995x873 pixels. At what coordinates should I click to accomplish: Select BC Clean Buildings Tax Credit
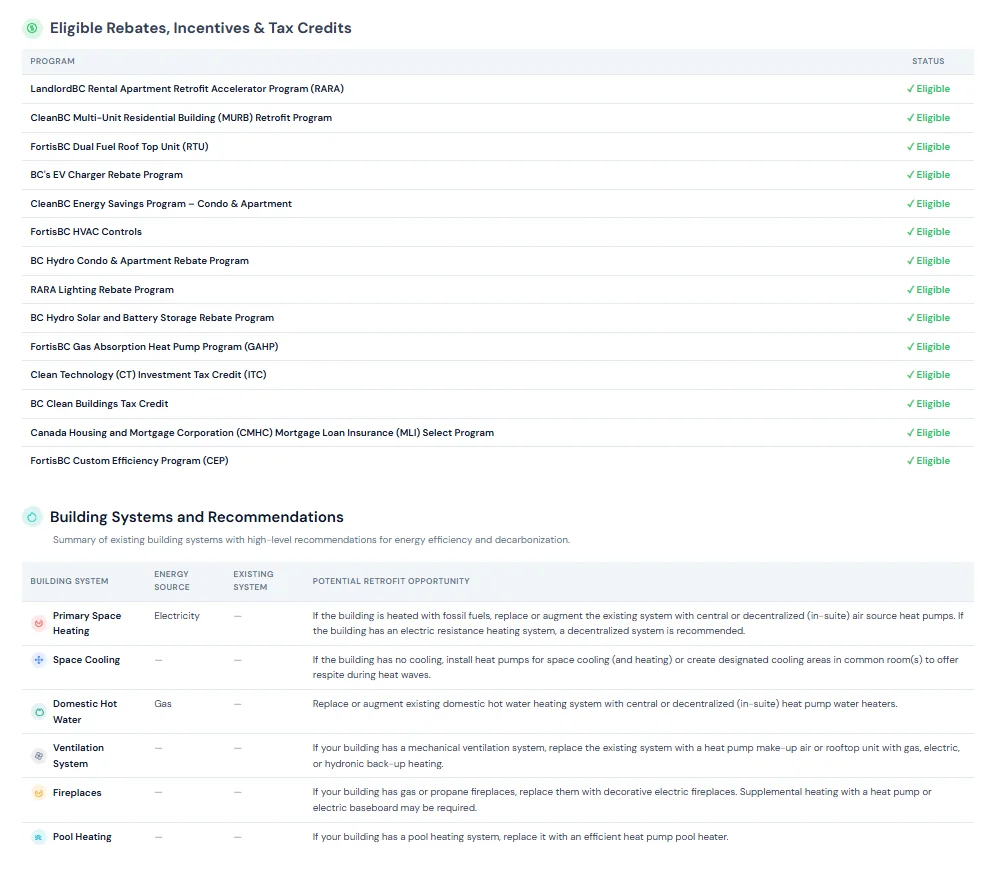pyautogui.click(x=498, y=404)
